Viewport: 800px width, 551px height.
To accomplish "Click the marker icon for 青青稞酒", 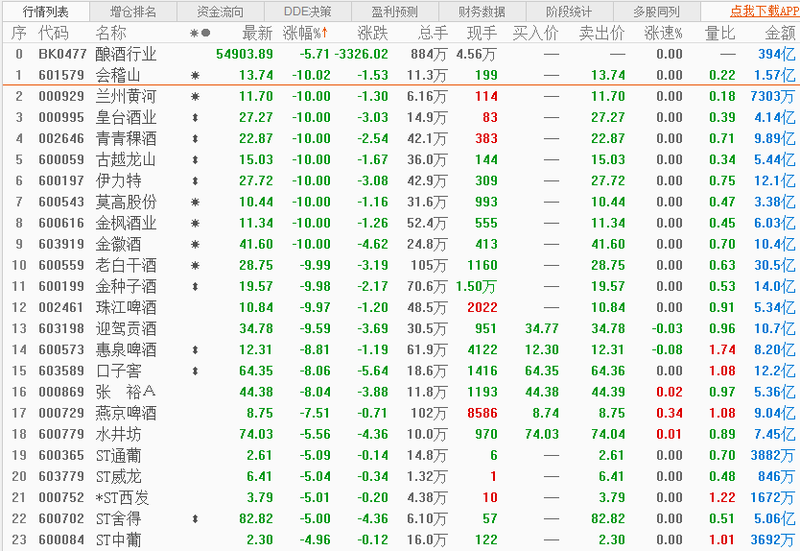I will click(x=195, y=139).
